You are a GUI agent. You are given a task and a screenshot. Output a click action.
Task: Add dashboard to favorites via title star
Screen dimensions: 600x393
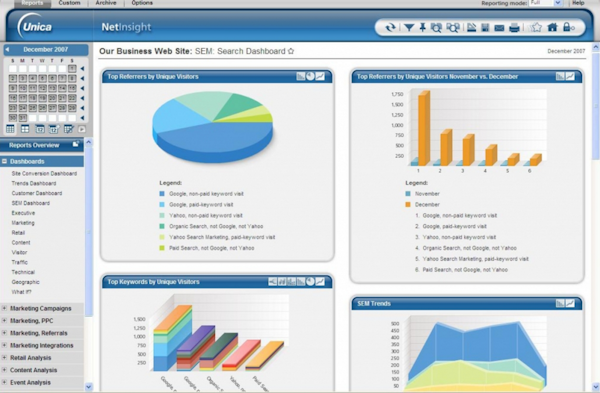[291, 51]
